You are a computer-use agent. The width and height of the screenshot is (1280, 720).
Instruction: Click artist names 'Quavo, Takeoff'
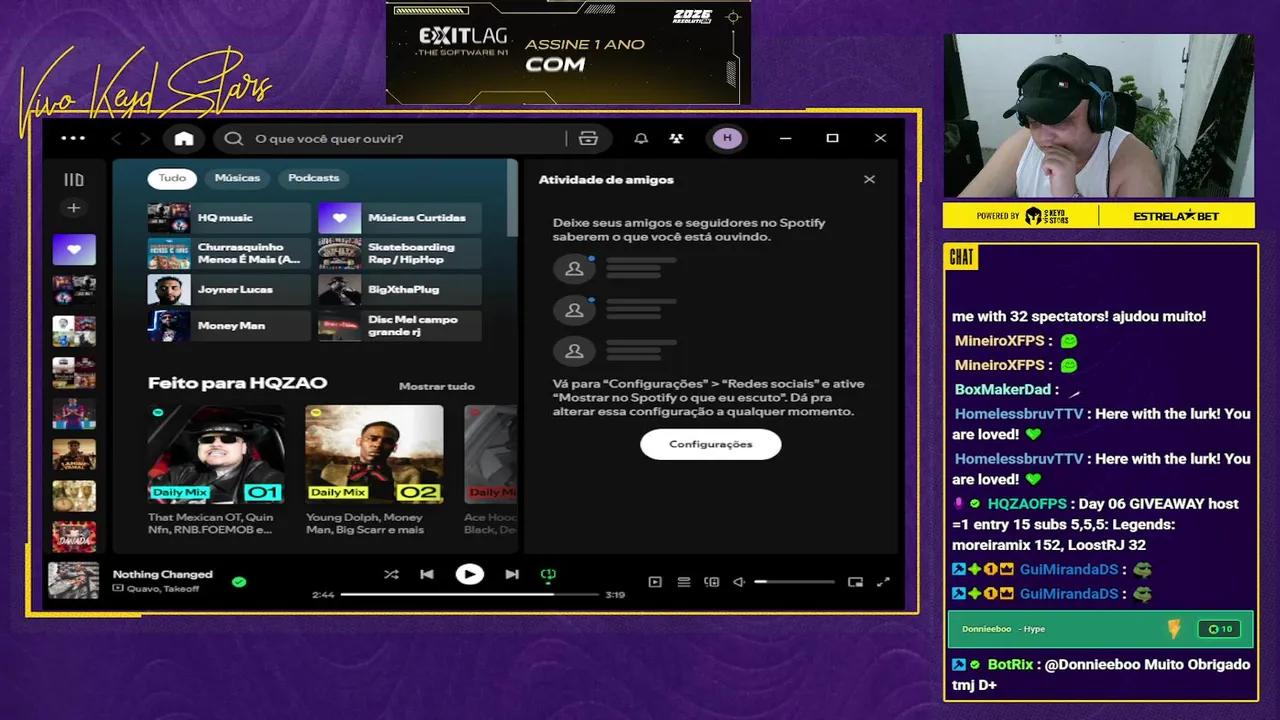point(162,589)
